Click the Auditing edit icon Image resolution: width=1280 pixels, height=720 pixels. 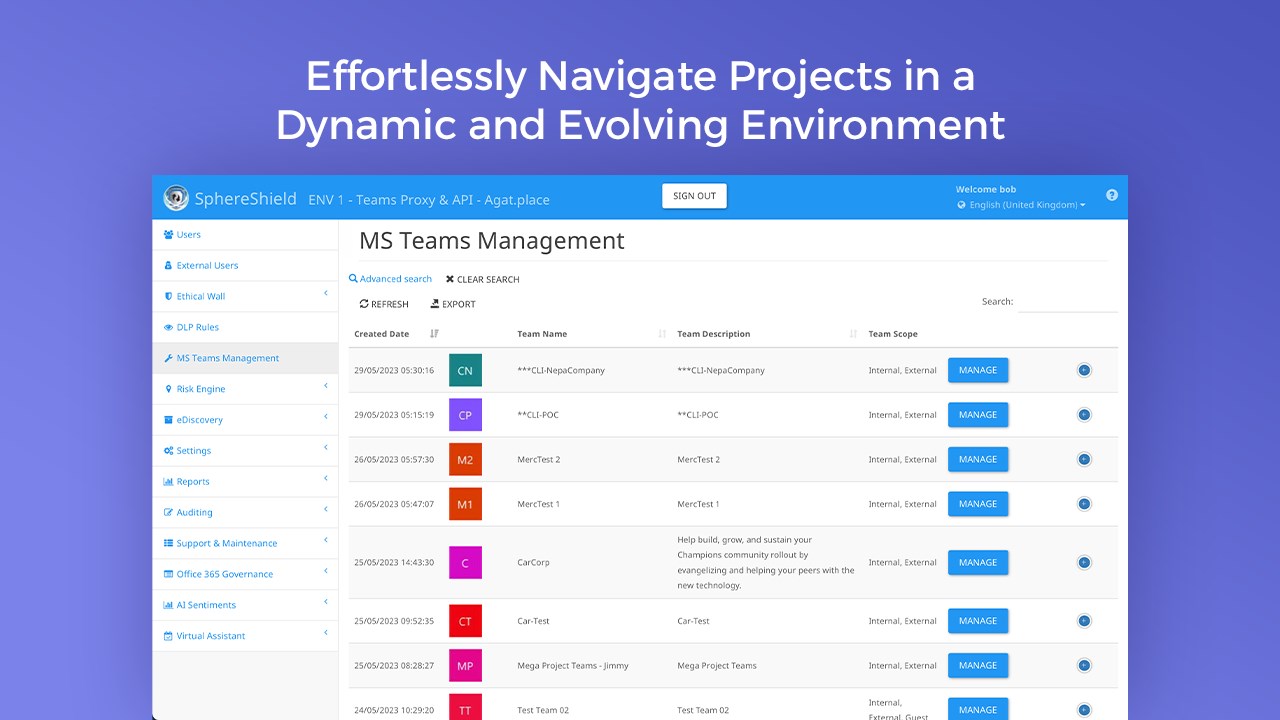click(x=168, y=512)
